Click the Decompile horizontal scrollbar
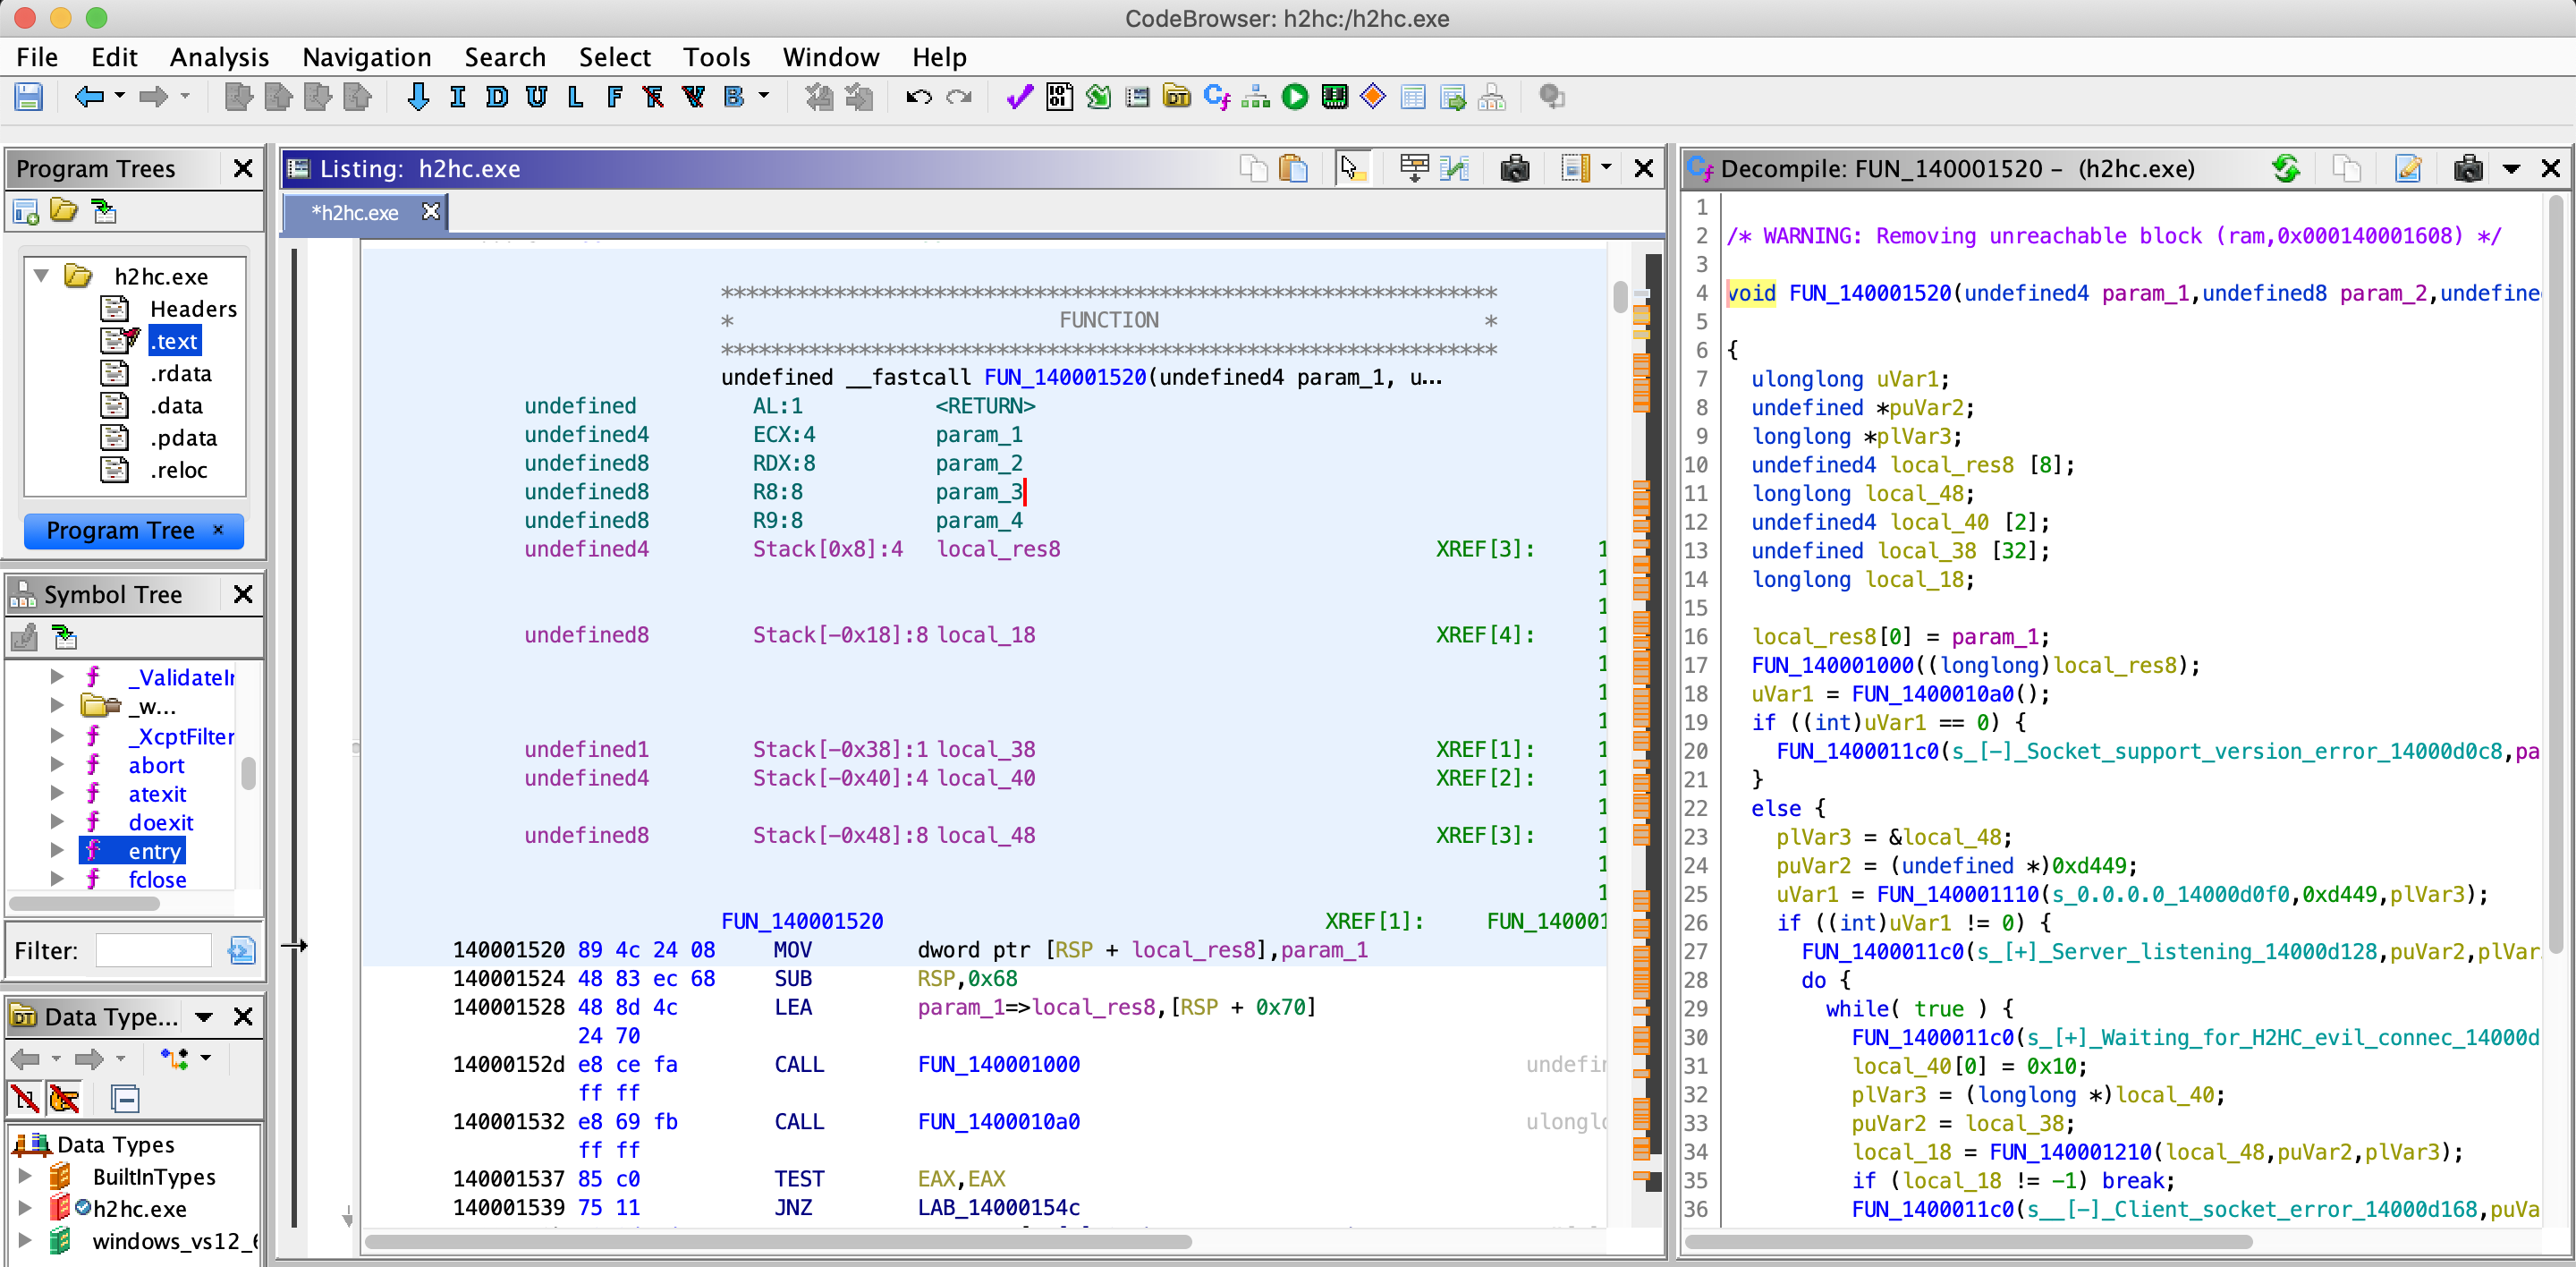Screen dimensions: 2576x1267 (x=1969, y=1241)
